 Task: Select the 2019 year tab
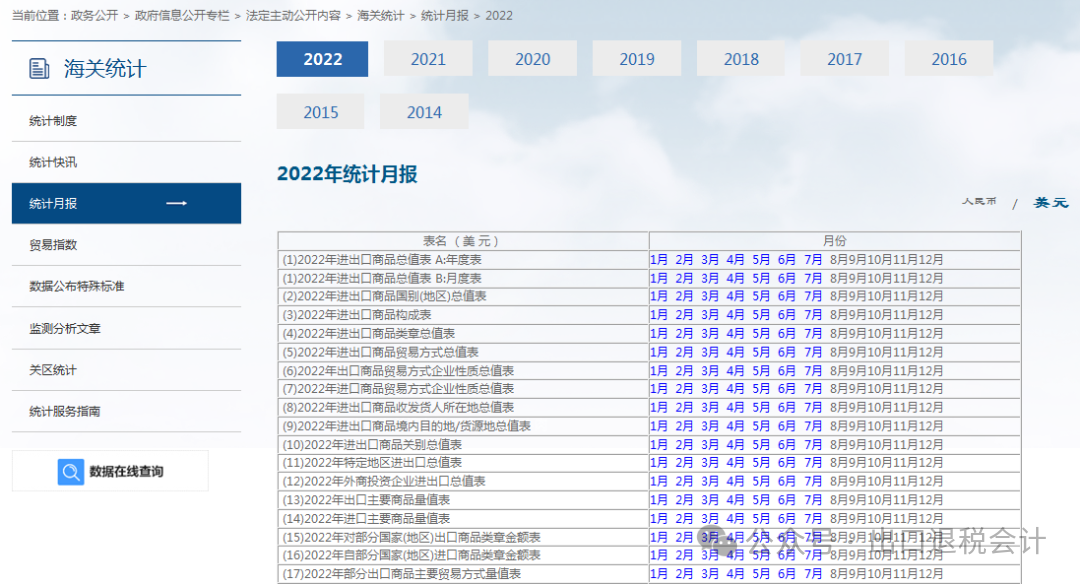(x=636, y=59)
